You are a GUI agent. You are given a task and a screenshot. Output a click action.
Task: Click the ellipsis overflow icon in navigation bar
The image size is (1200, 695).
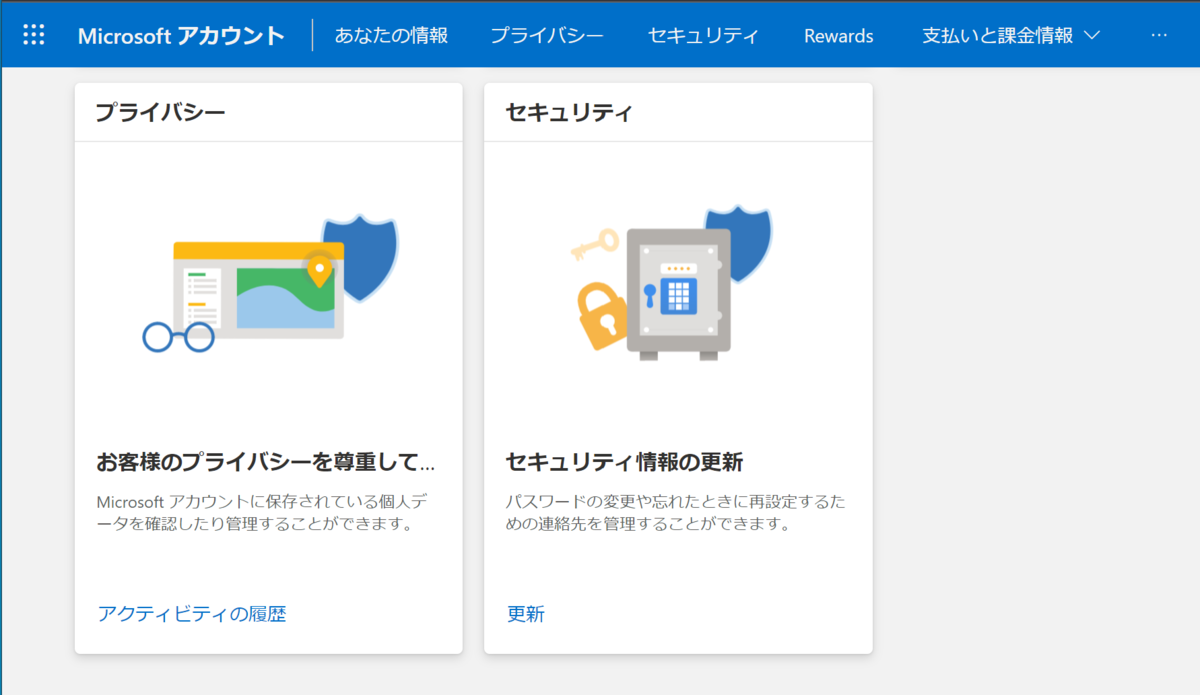pos(1158,35)
